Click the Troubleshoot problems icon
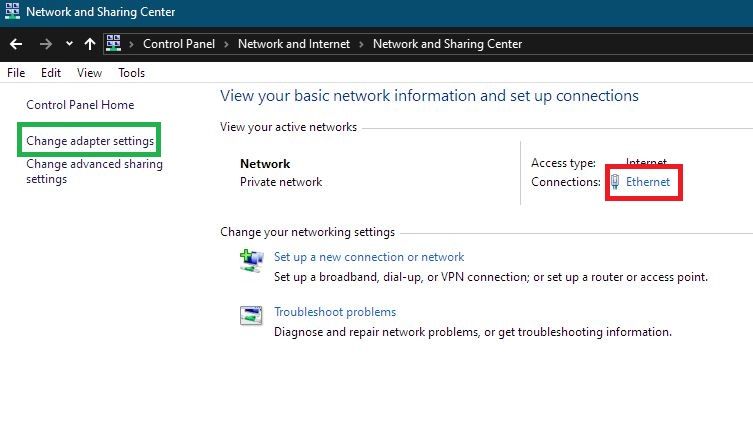This screenshot has width=753, height=439. click(x=251, y=315)
